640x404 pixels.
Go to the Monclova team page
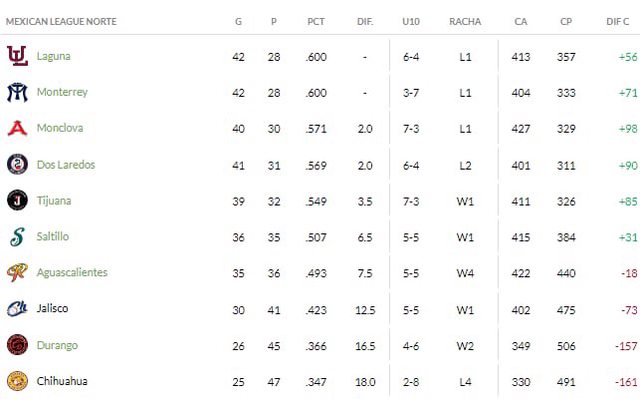60,129
